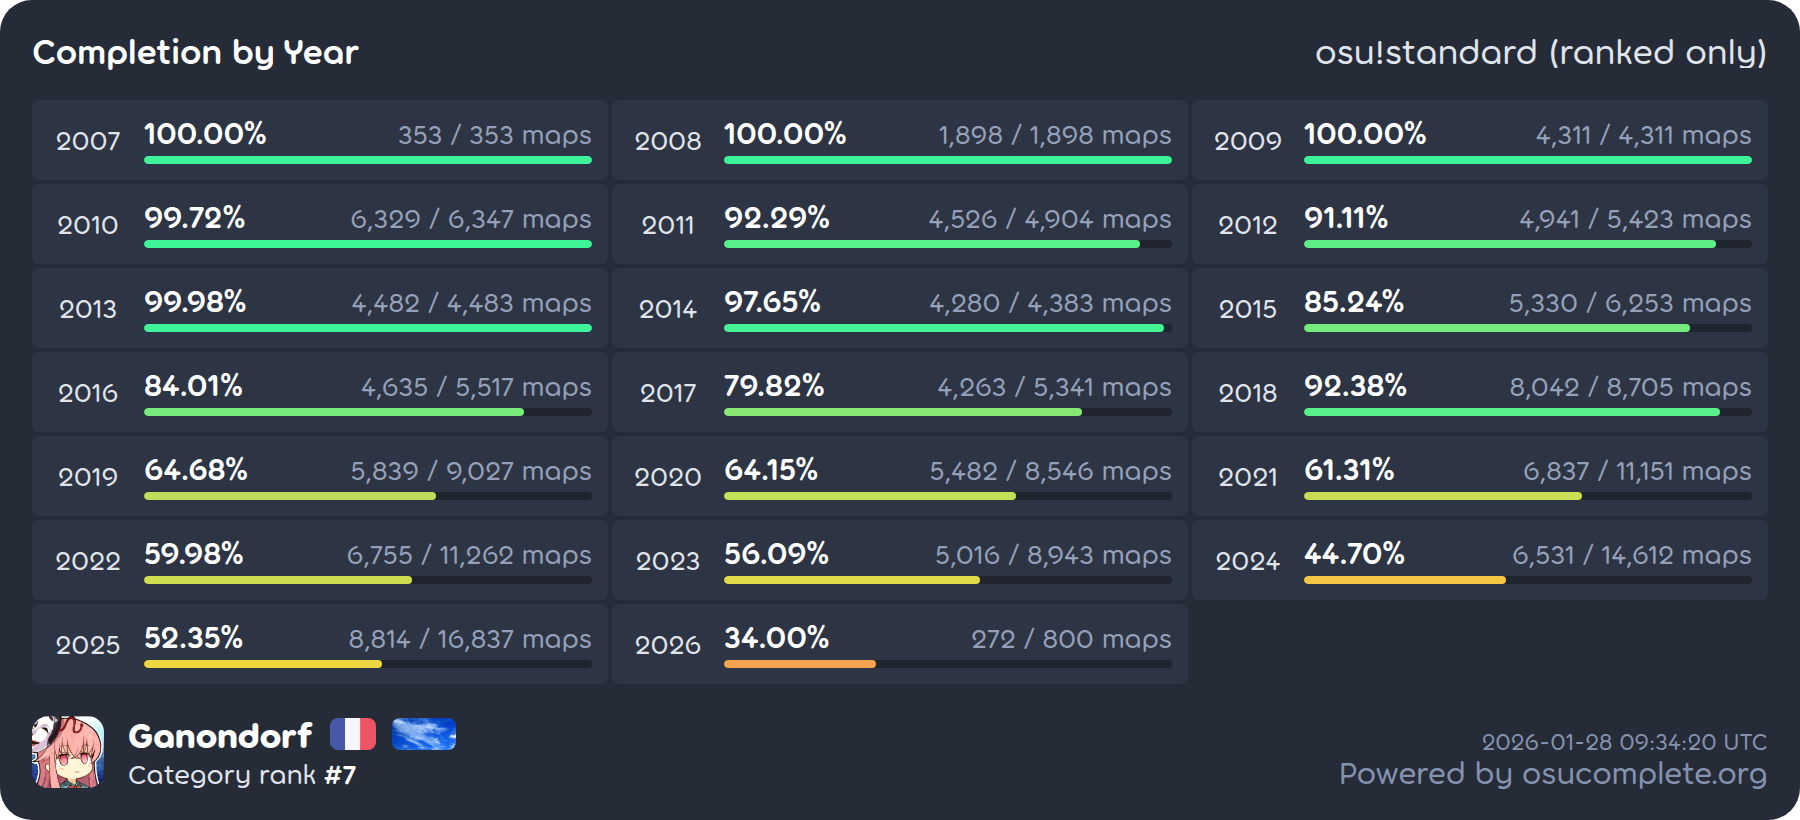Click the 2007 progress bar
Viewport: 1800px width, 820px height.
[367, 160]
